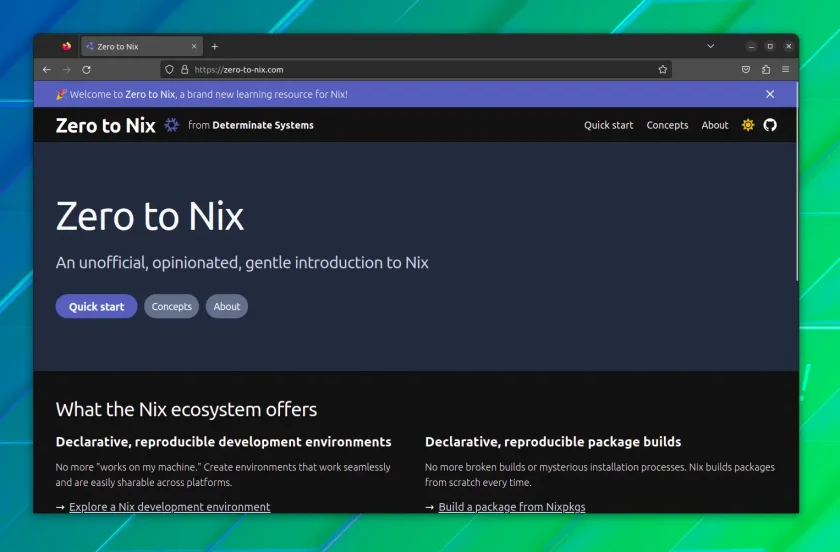Viewport: 840px width, 552px height.
Task: Click the Zero to Nix header logo text
Action: [x=106, y=125]
